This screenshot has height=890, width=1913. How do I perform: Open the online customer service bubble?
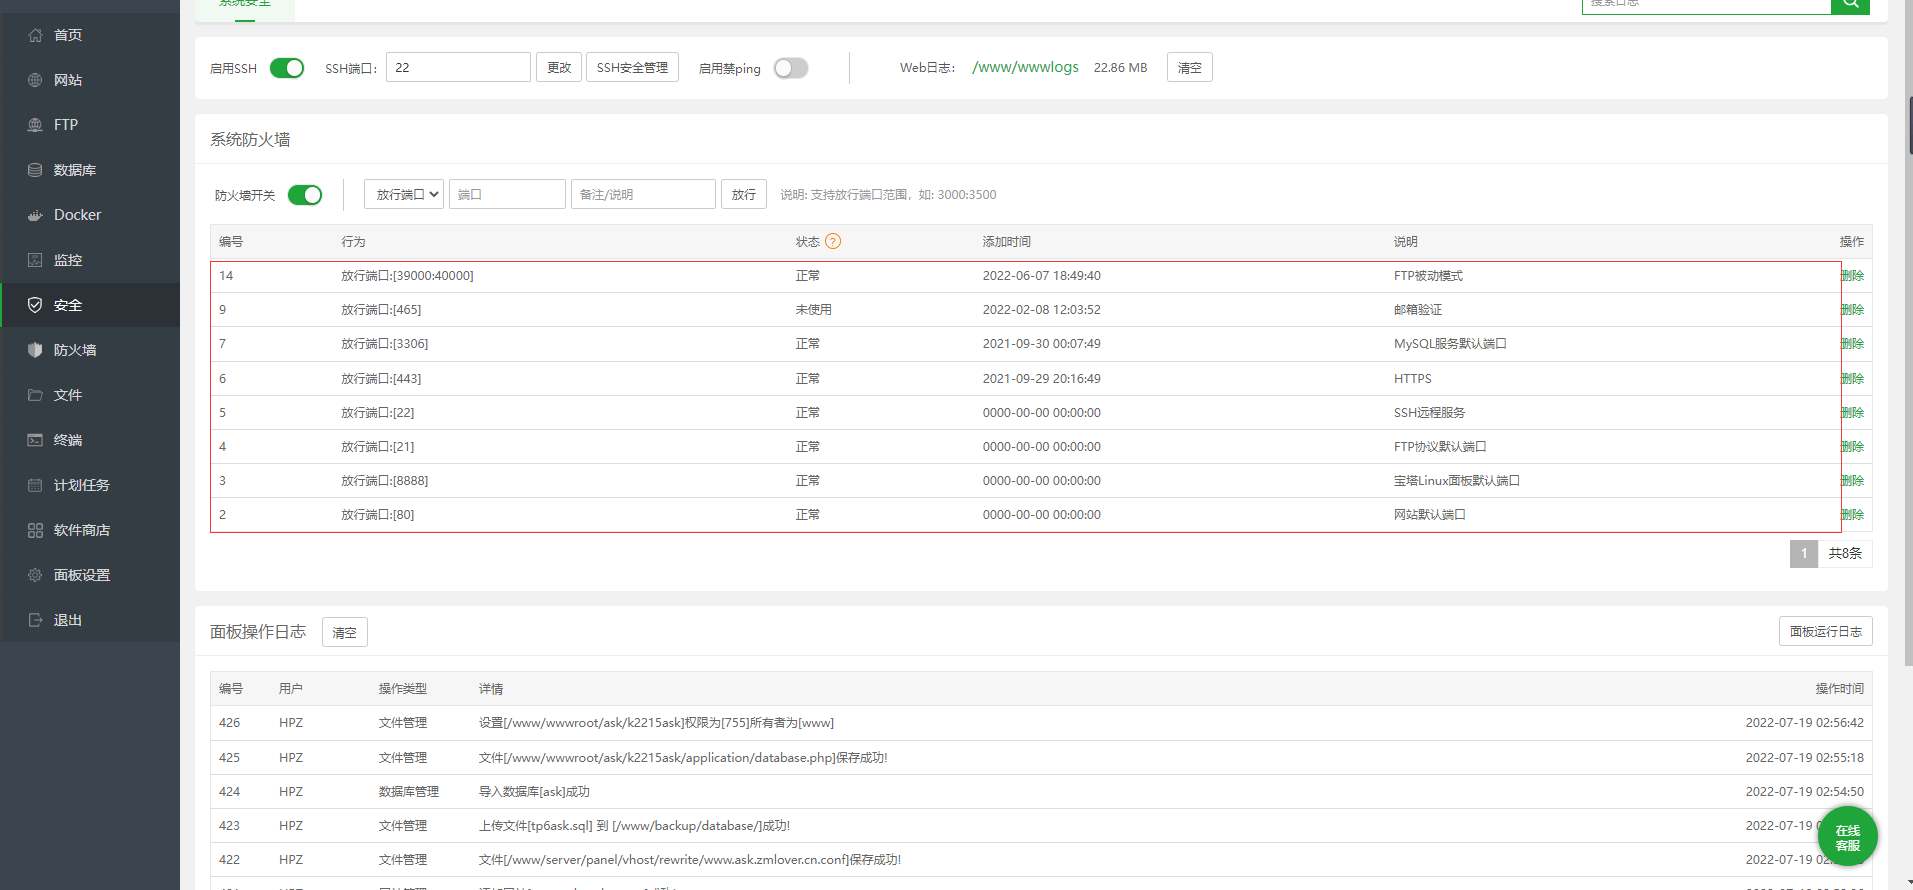point(1847,836)
